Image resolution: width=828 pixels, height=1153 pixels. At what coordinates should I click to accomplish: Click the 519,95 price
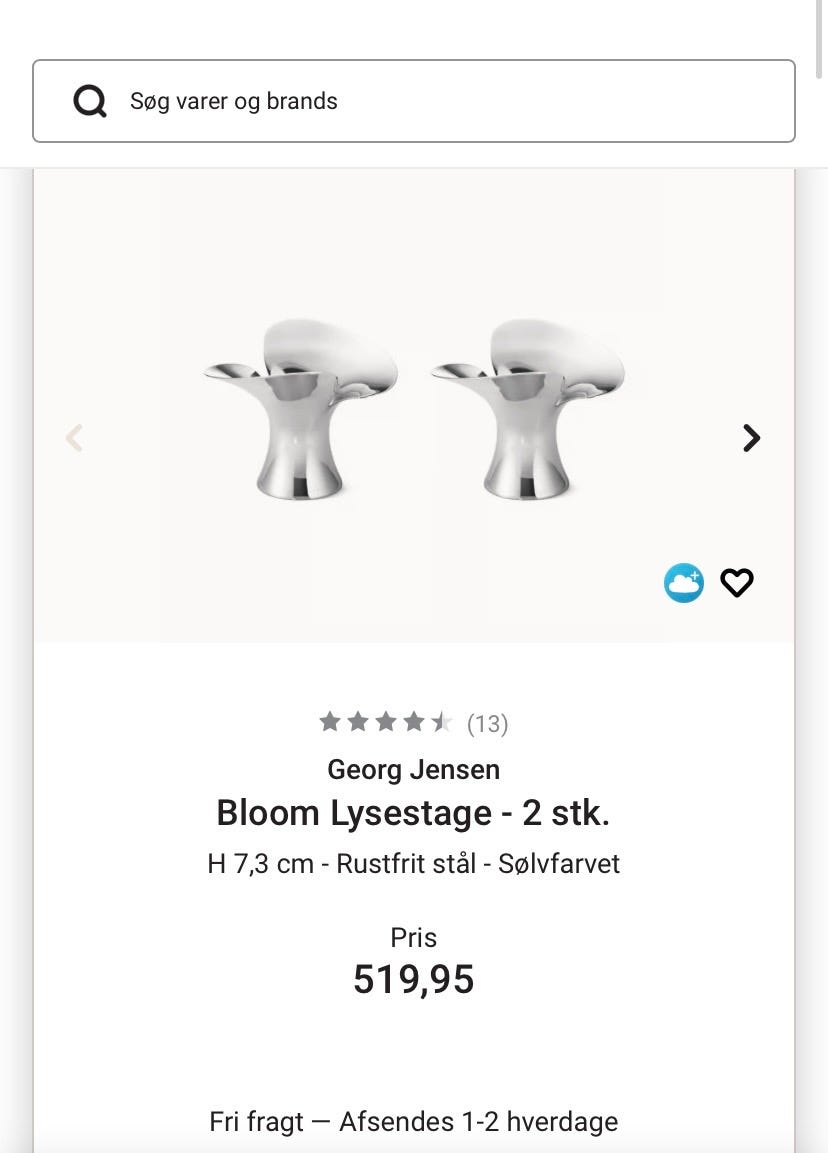tap(413, 980)
